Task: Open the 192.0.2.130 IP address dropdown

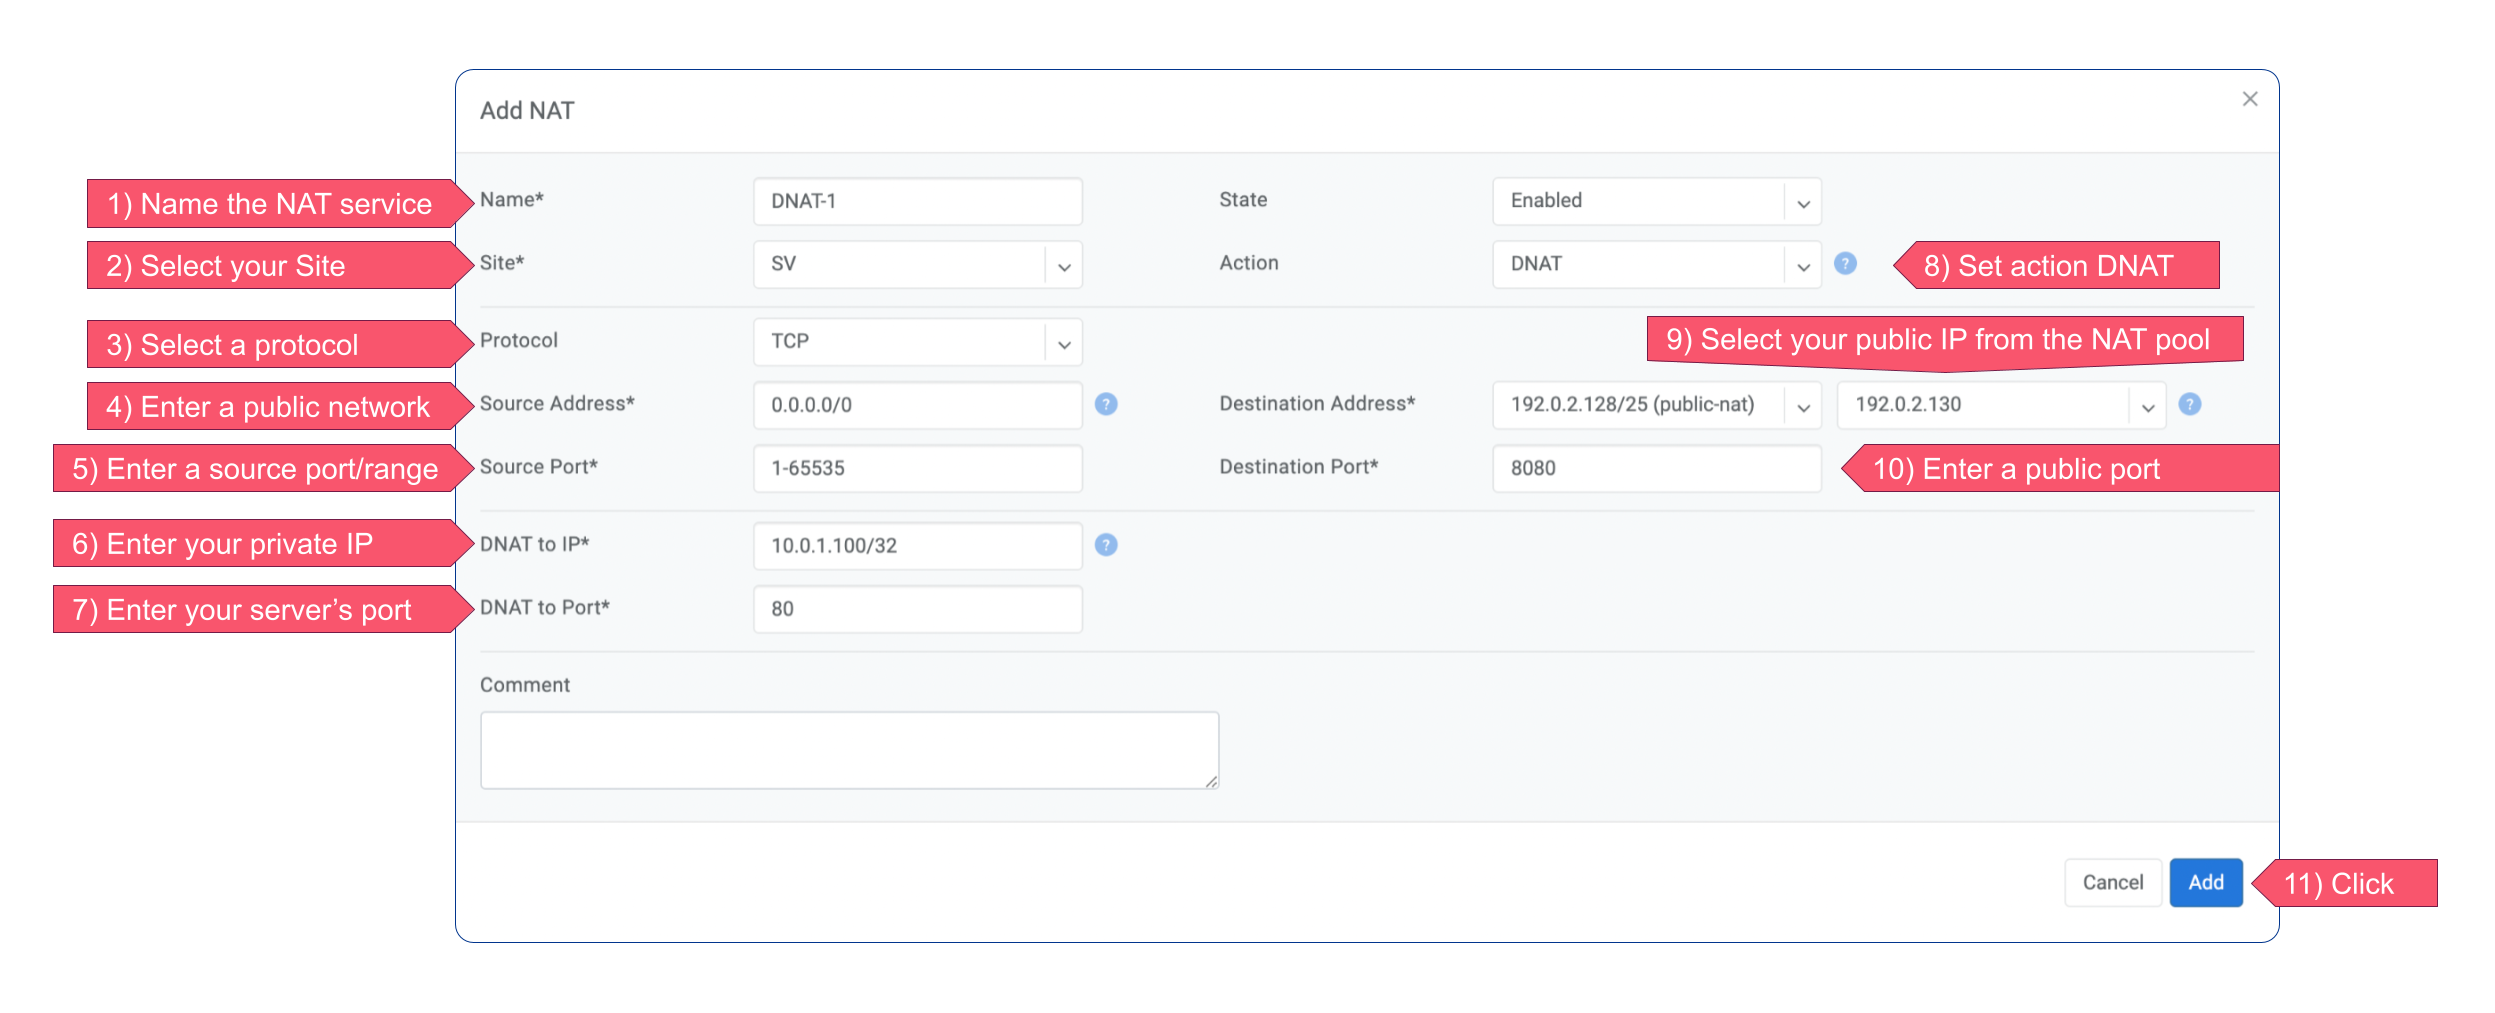Action: click(x=2001, y=405)
